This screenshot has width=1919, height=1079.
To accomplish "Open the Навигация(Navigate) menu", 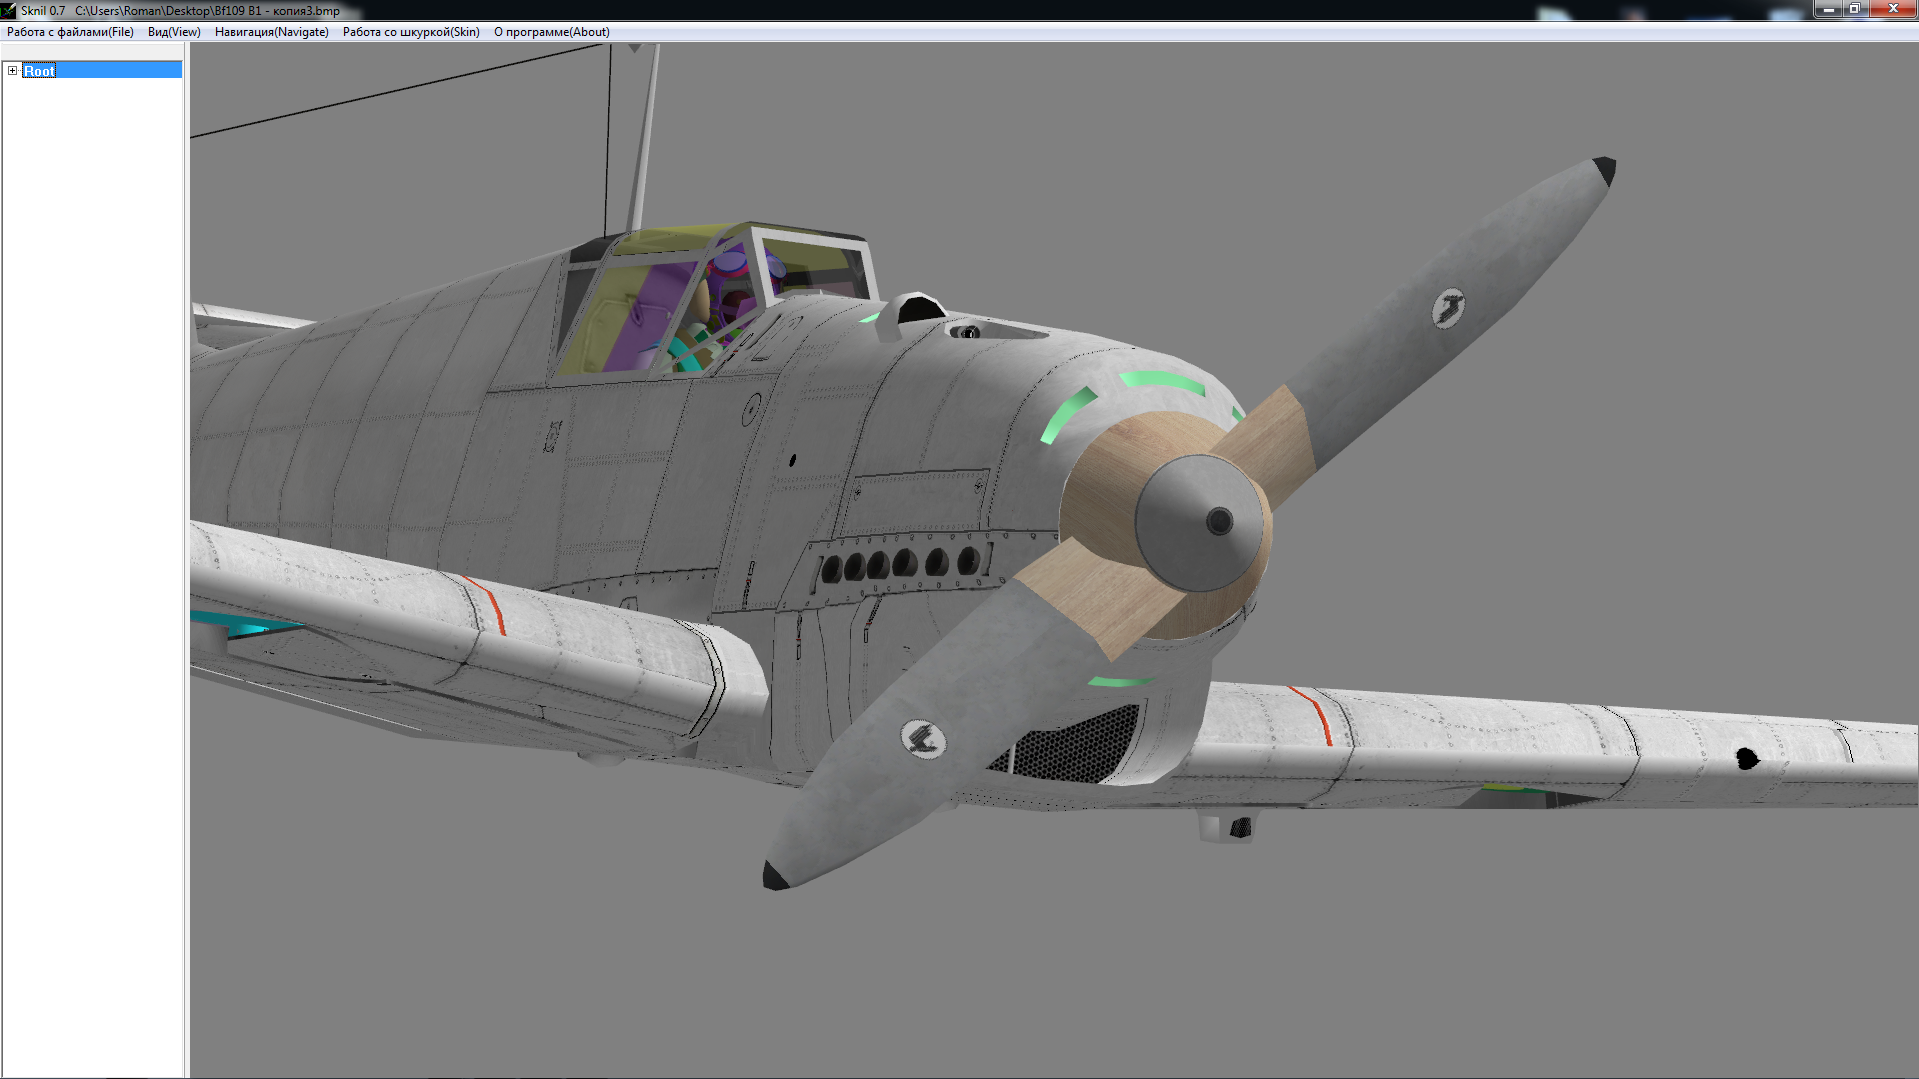I will pos(271,32).
